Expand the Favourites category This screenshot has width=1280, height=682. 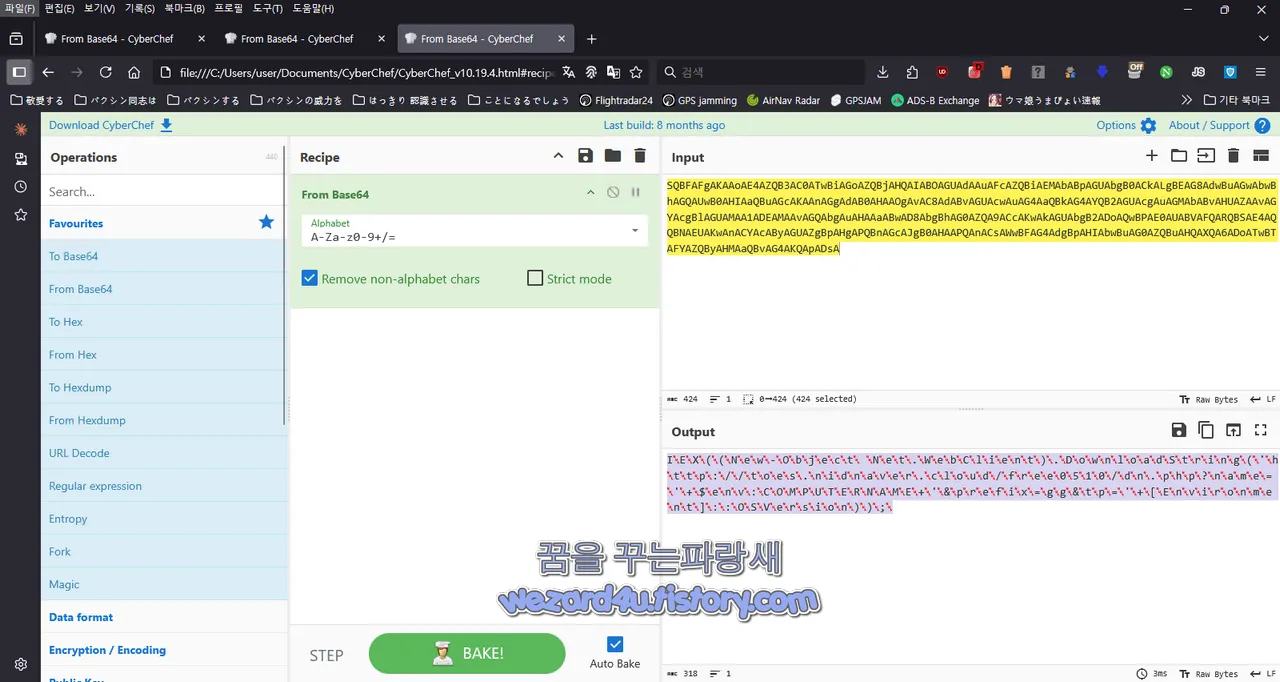(163, 223)
